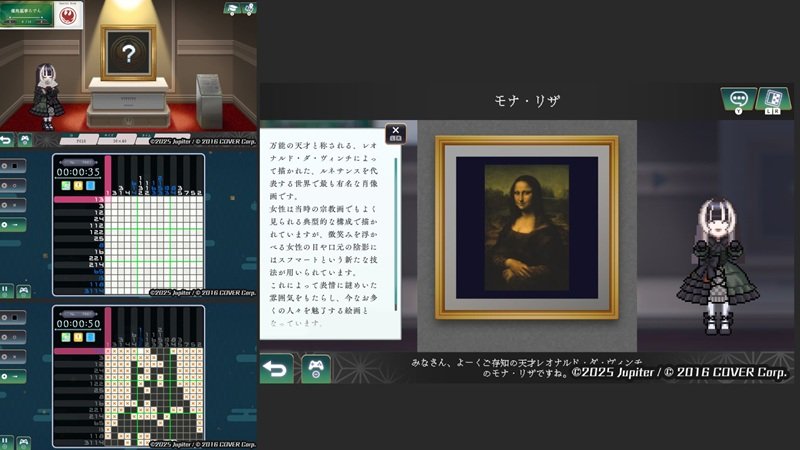This screenshot has height=450, width=800.
Task: Close the Mona Lisa description panel
Action: click(395, 133)
